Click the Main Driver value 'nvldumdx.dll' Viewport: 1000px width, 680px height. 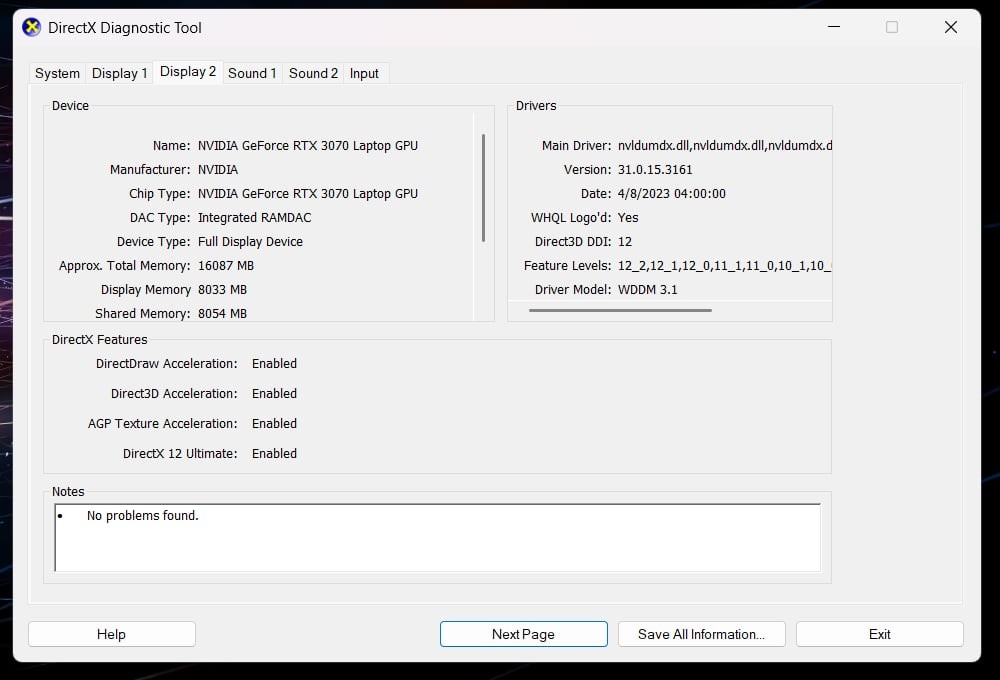[x=724, y=145]
